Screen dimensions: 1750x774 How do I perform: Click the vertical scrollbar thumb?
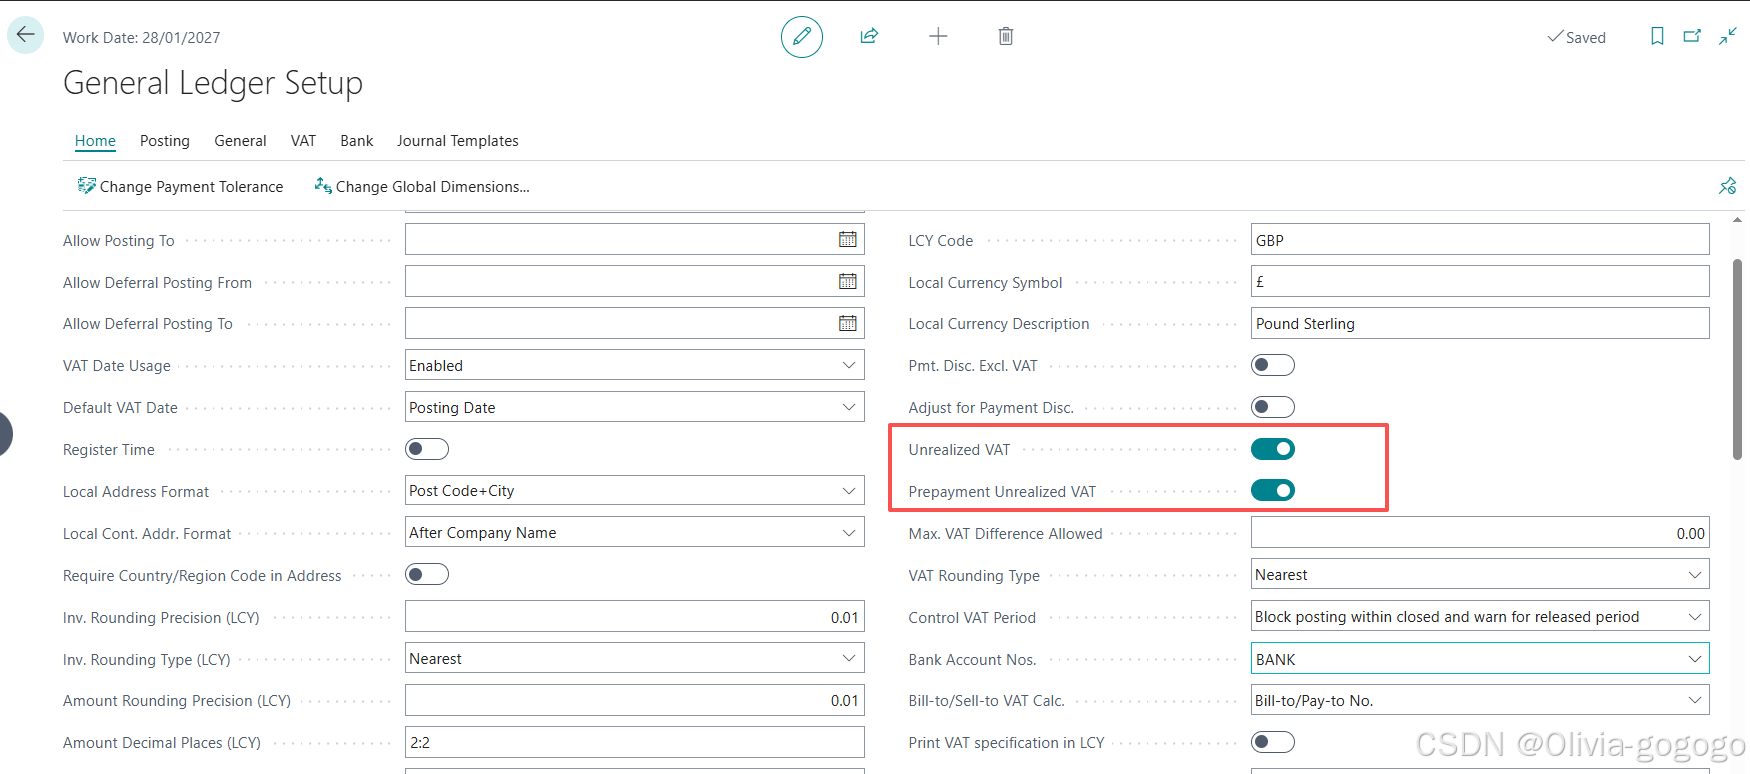click(1738, 360)
